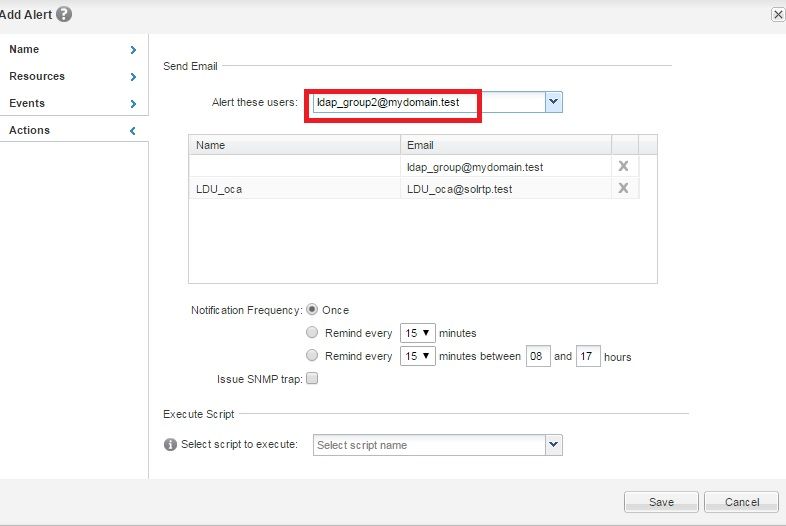Click the Cancel button
The height and width of the screenshot is (526, 786).
[x=741, y=502]
